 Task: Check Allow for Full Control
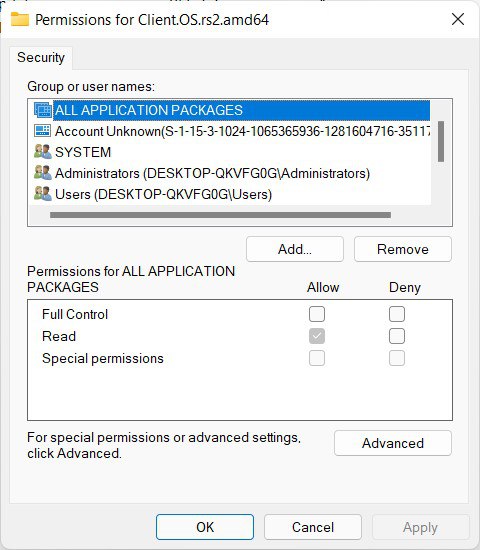pyautogui.click(x=317, y=314)
